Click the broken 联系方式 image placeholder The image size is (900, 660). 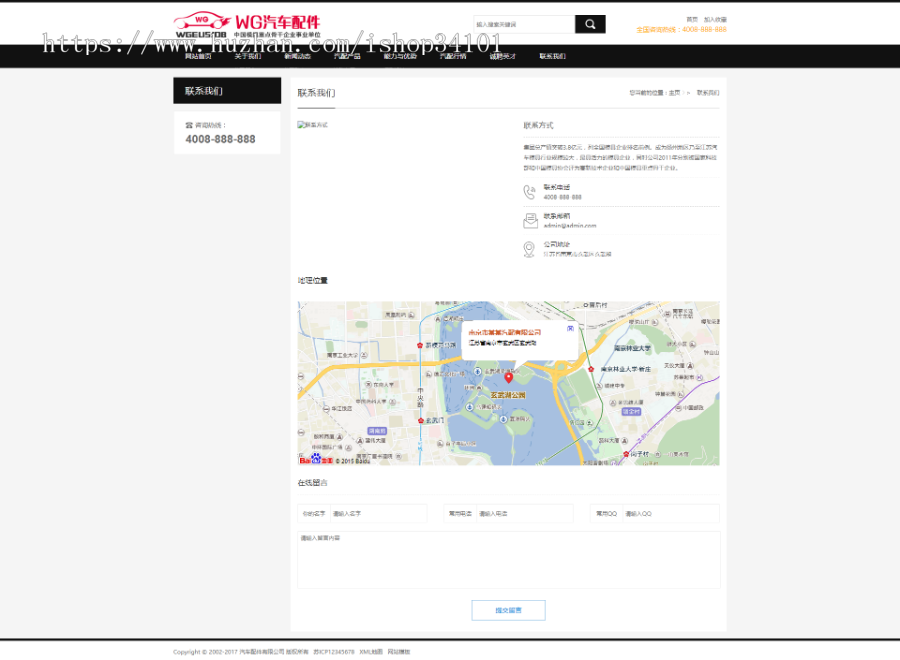(312, 125)
